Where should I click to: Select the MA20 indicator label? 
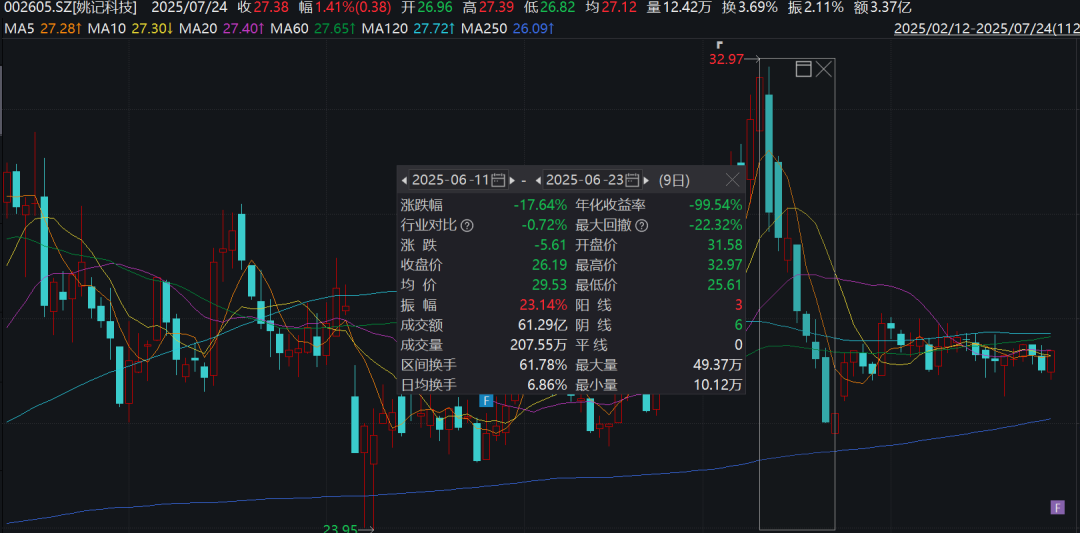(x=198, y=29)
